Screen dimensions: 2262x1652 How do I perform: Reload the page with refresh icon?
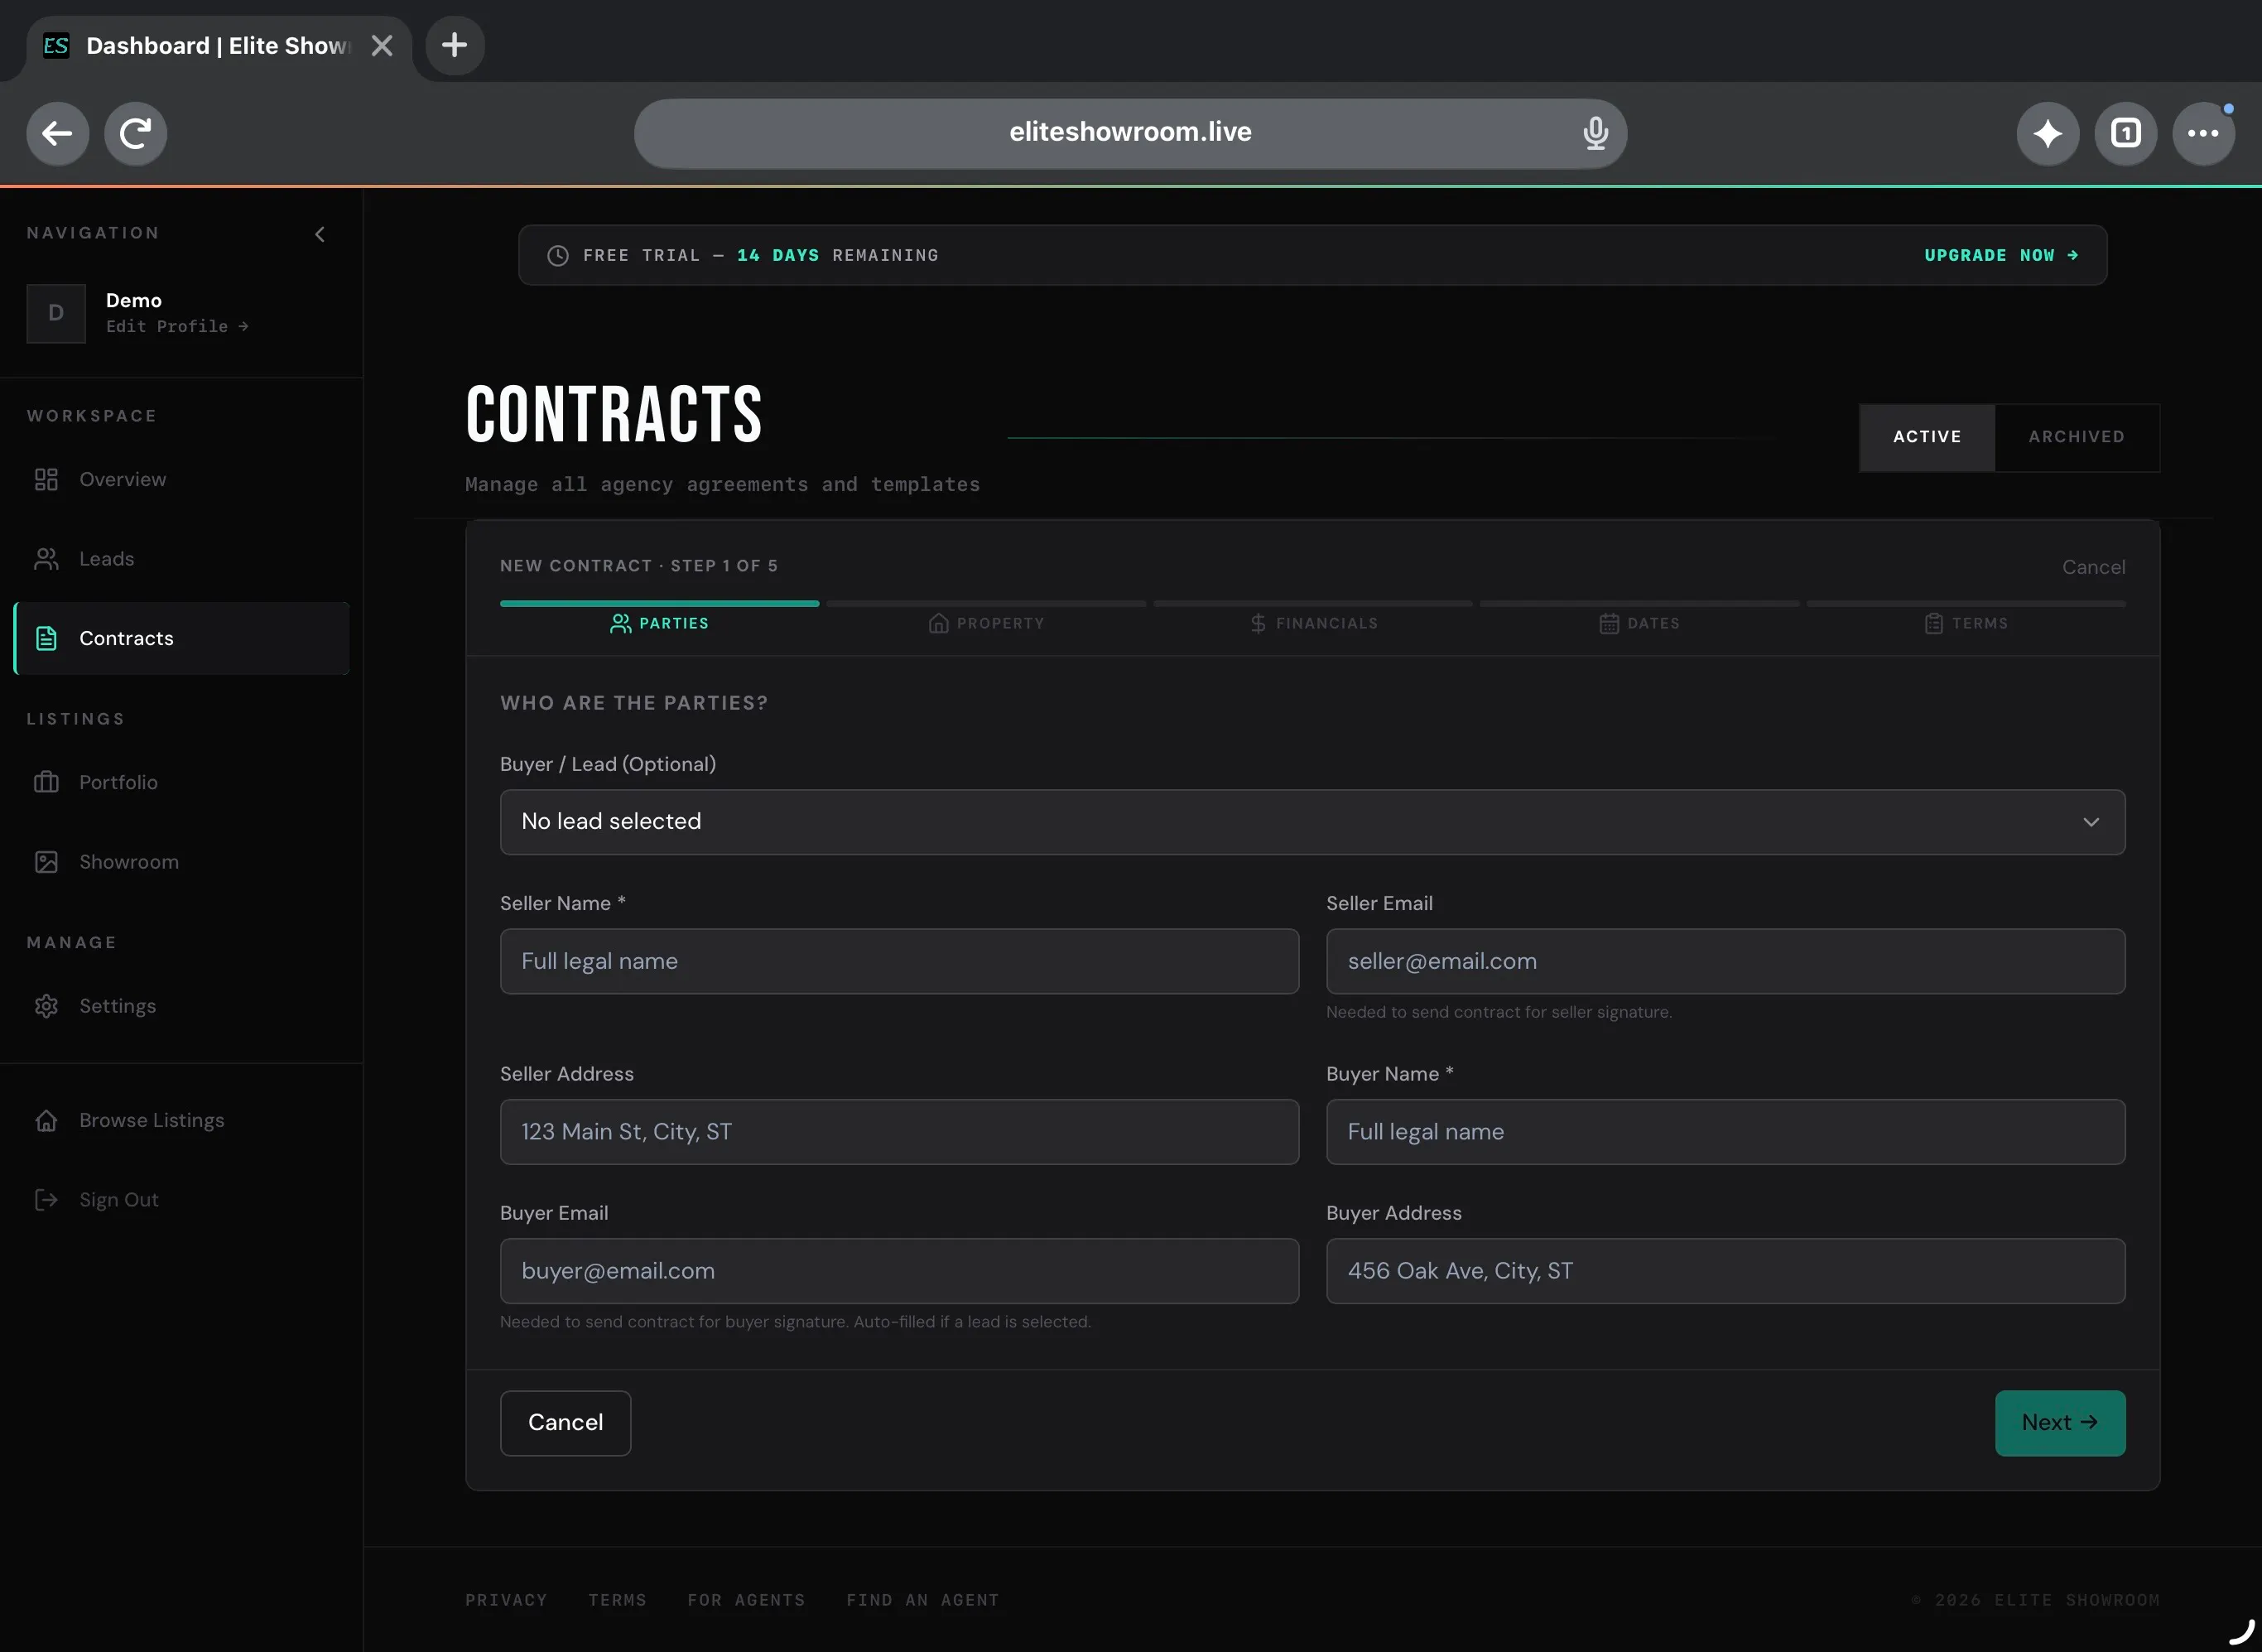[x=135, y=133]
